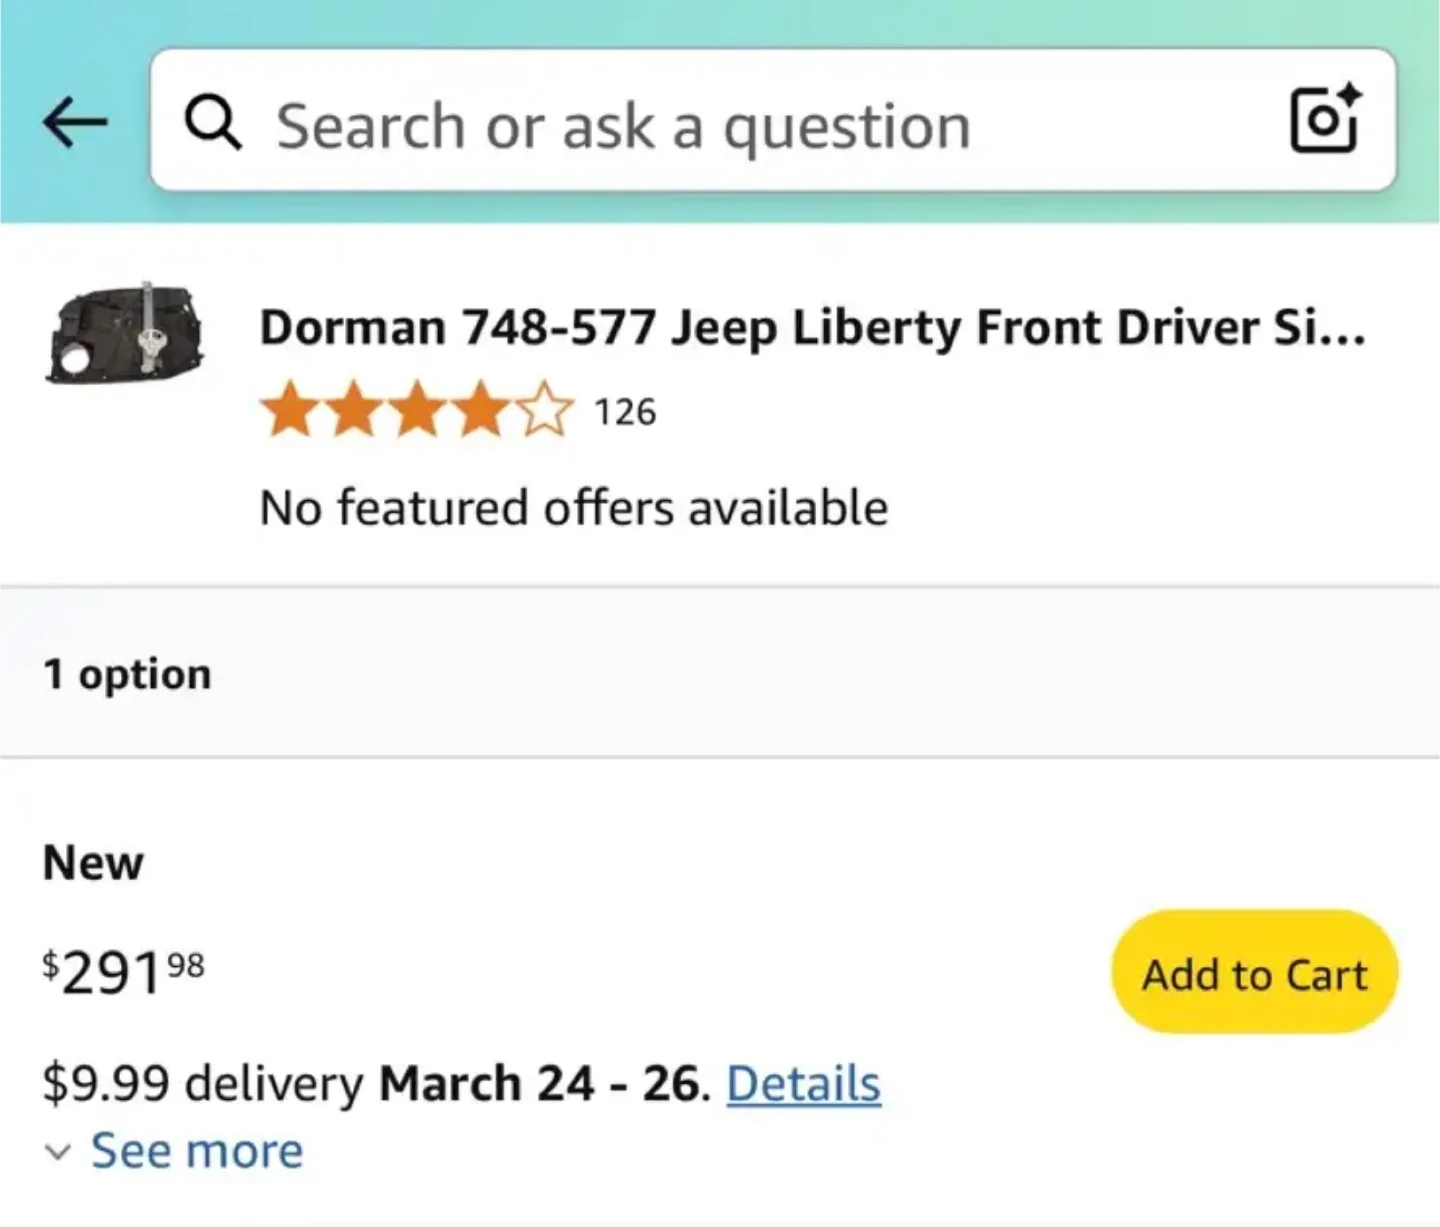Tap the Search or ask a question field
Image resolution: width=1440 pixels, height=1227 pixels.
620,123
